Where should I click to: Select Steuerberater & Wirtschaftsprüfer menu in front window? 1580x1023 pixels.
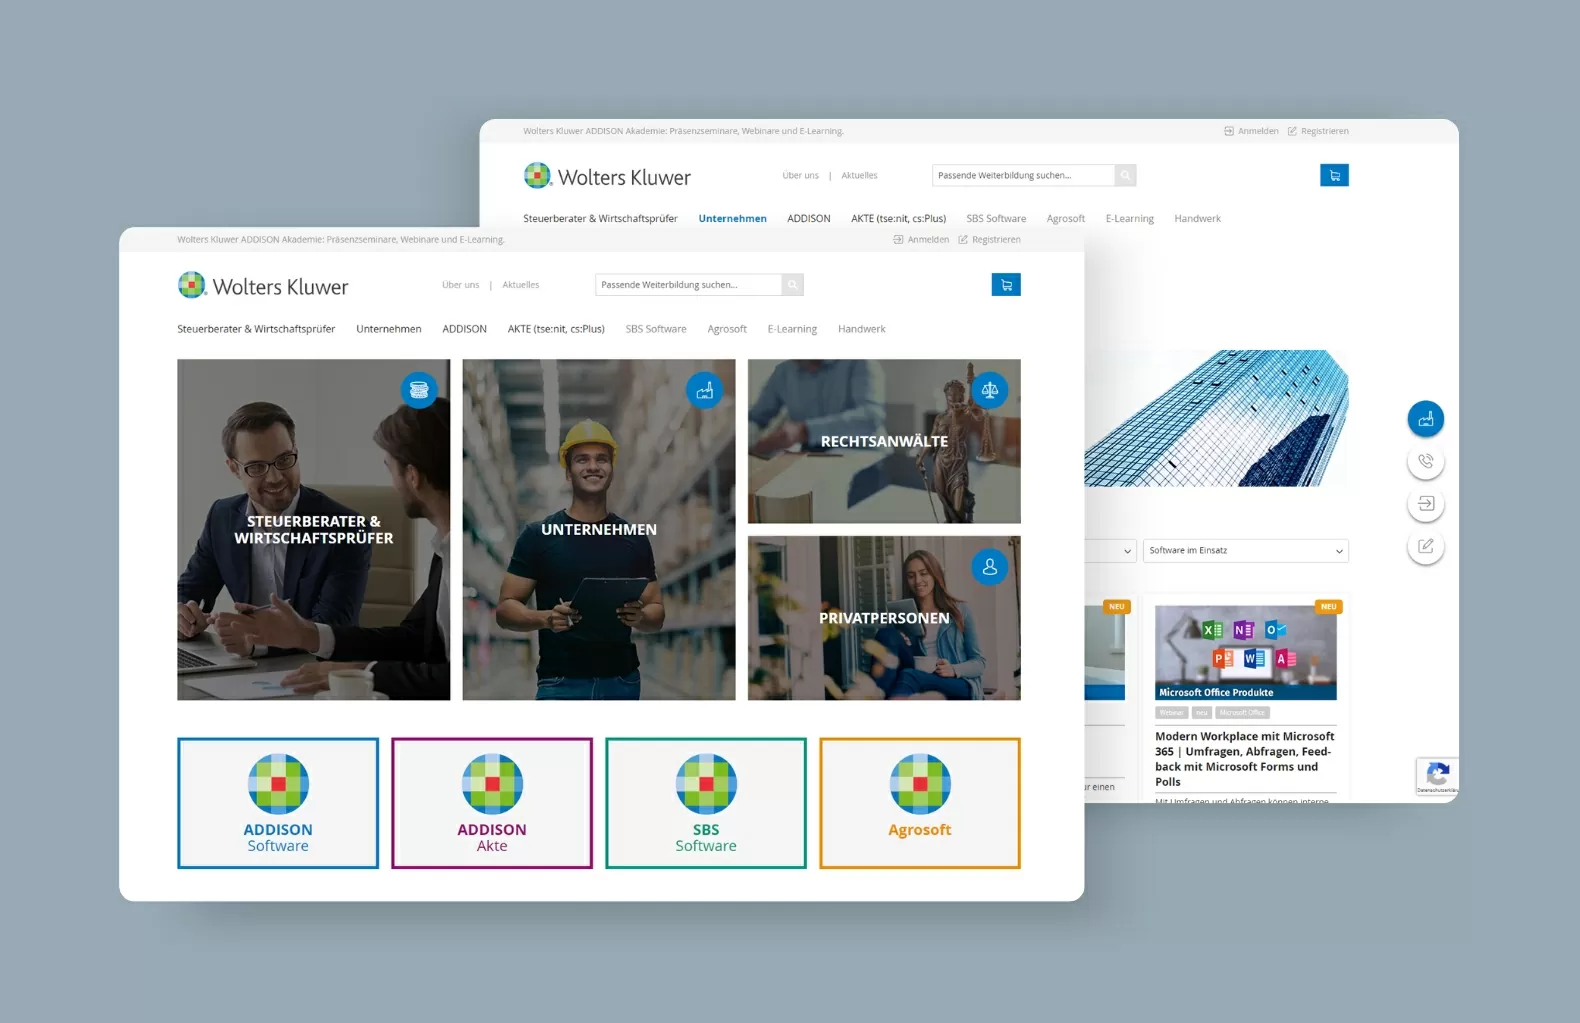(x=256, y=329)
